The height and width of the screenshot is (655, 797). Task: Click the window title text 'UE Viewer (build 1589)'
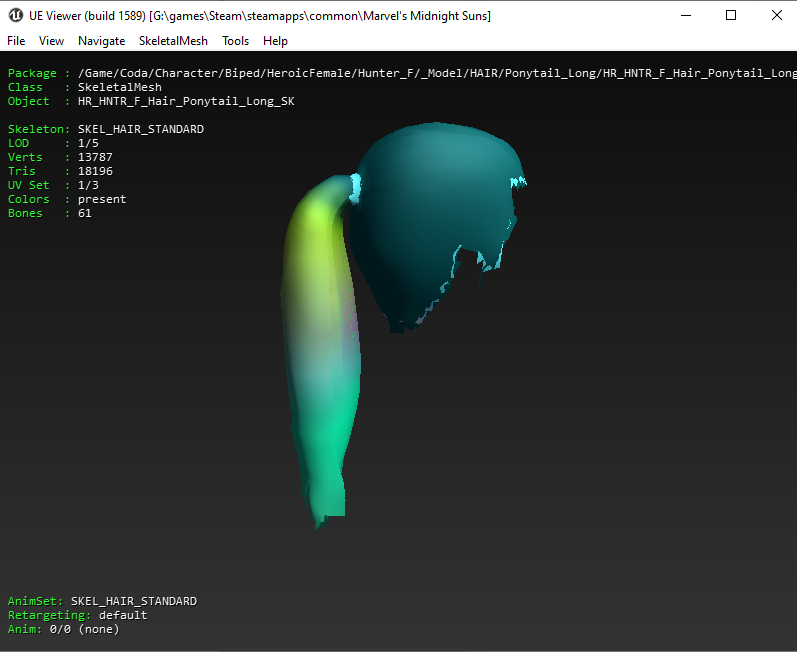tap(87, 16)
